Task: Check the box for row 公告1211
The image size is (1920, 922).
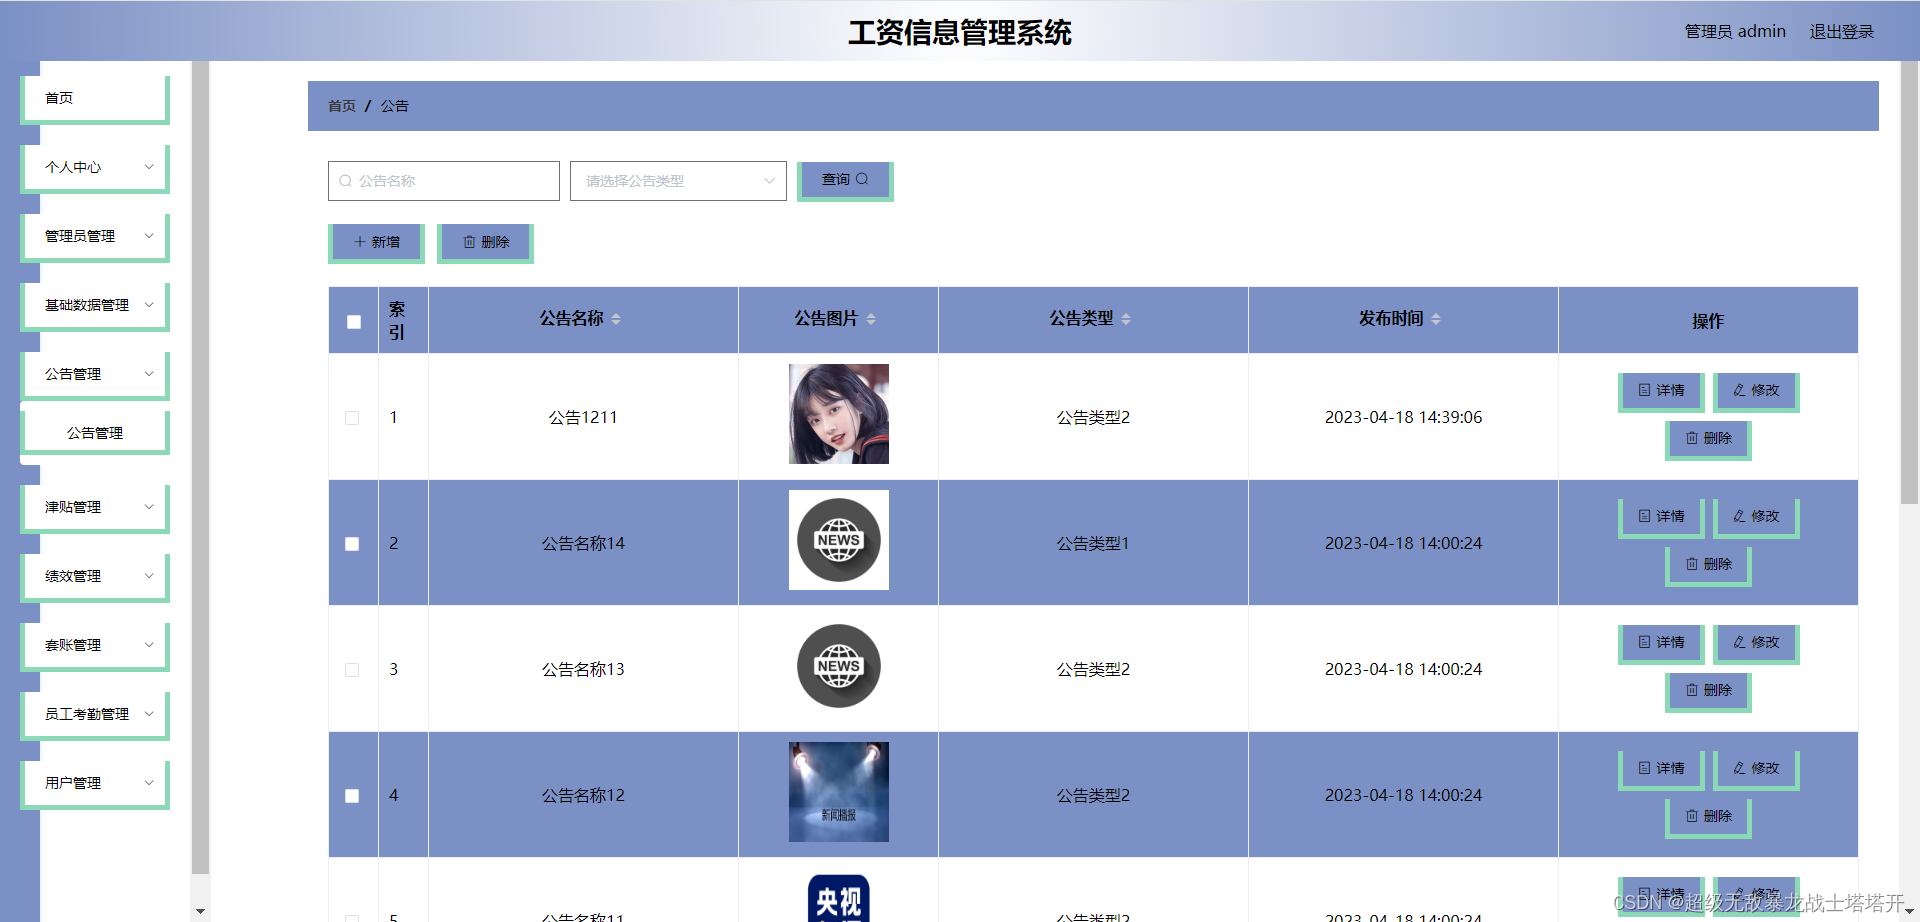Action: click(x=352, y=418)
